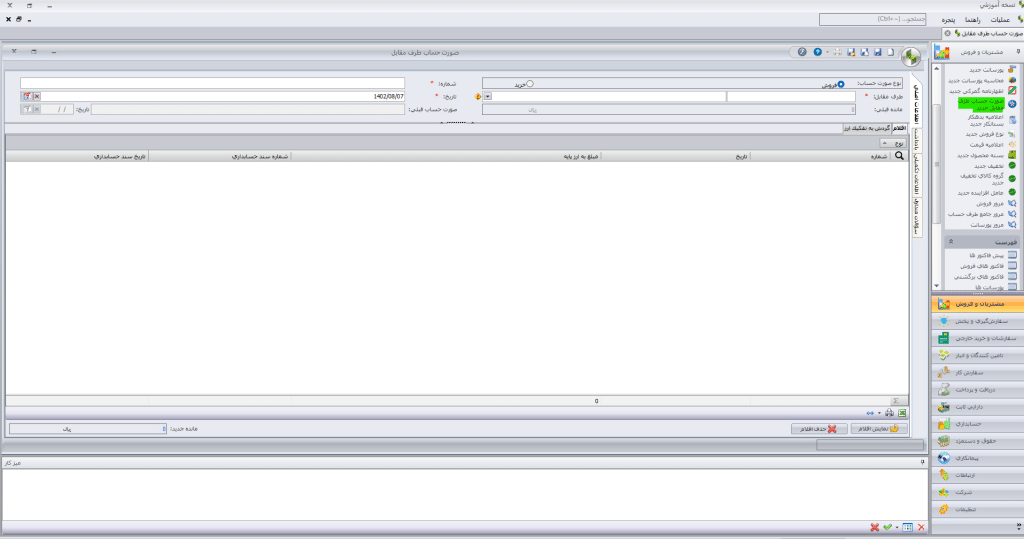Click calendar picker icon beside date field

click(x=27, y=97)
